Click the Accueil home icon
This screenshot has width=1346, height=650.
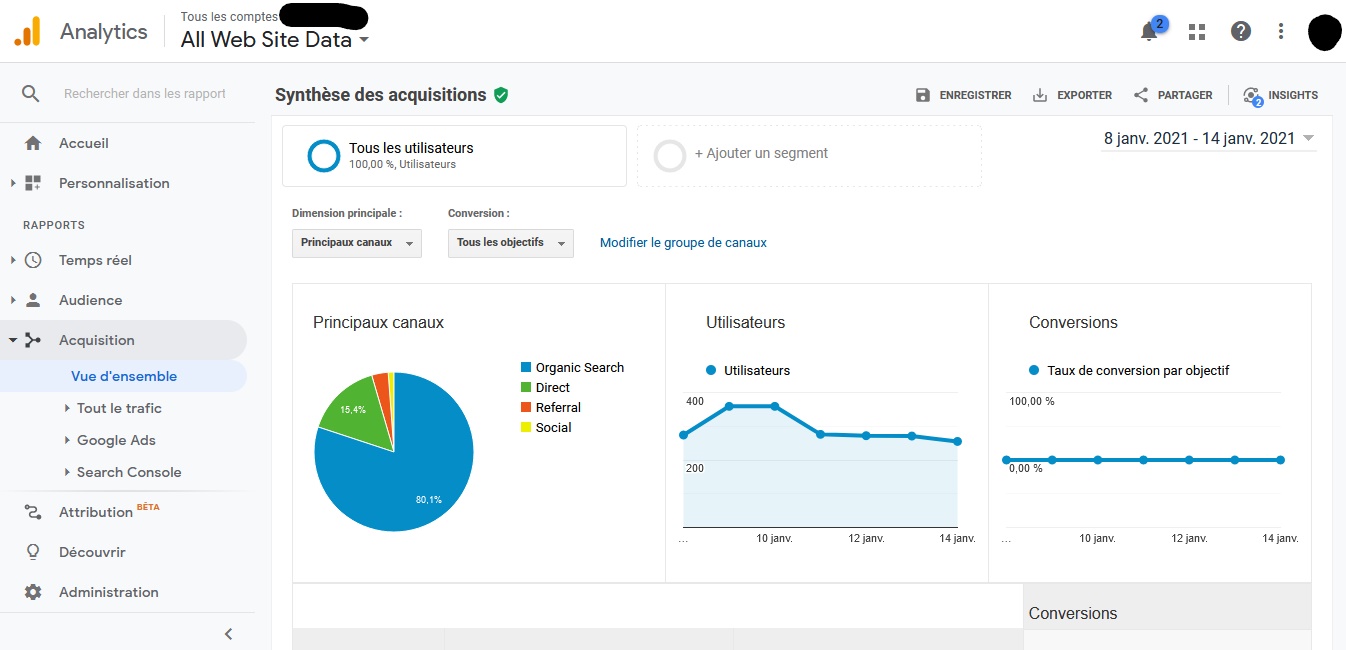(33, 143)
